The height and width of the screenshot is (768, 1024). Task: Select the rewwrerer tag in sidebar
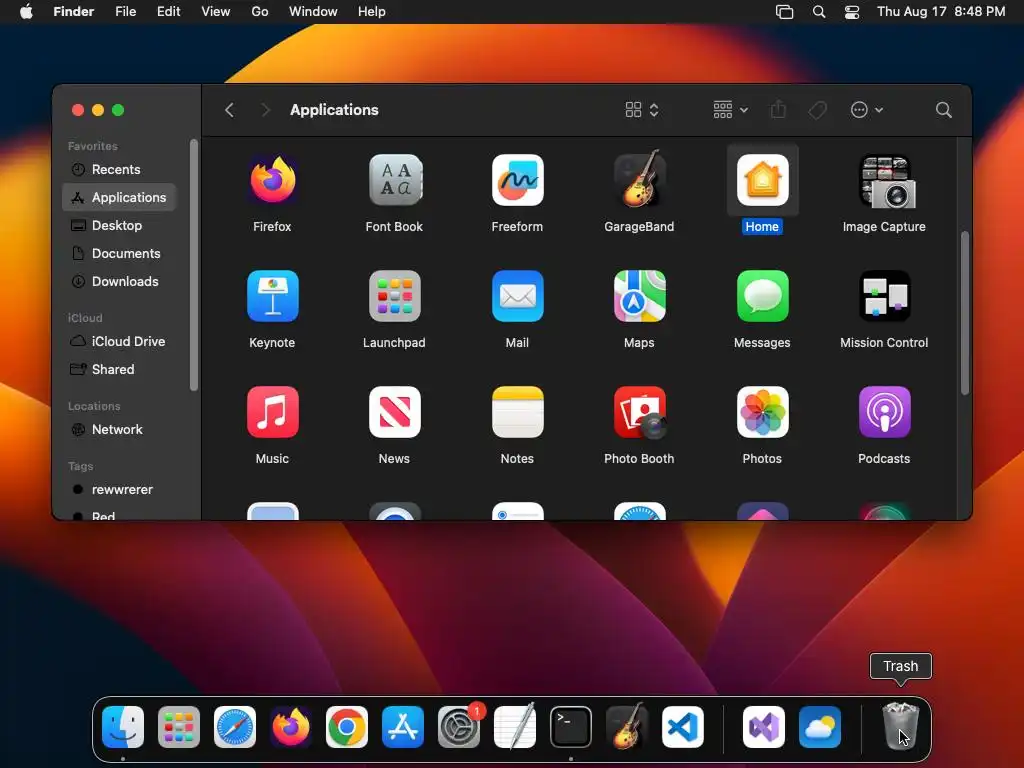(119, 489)
